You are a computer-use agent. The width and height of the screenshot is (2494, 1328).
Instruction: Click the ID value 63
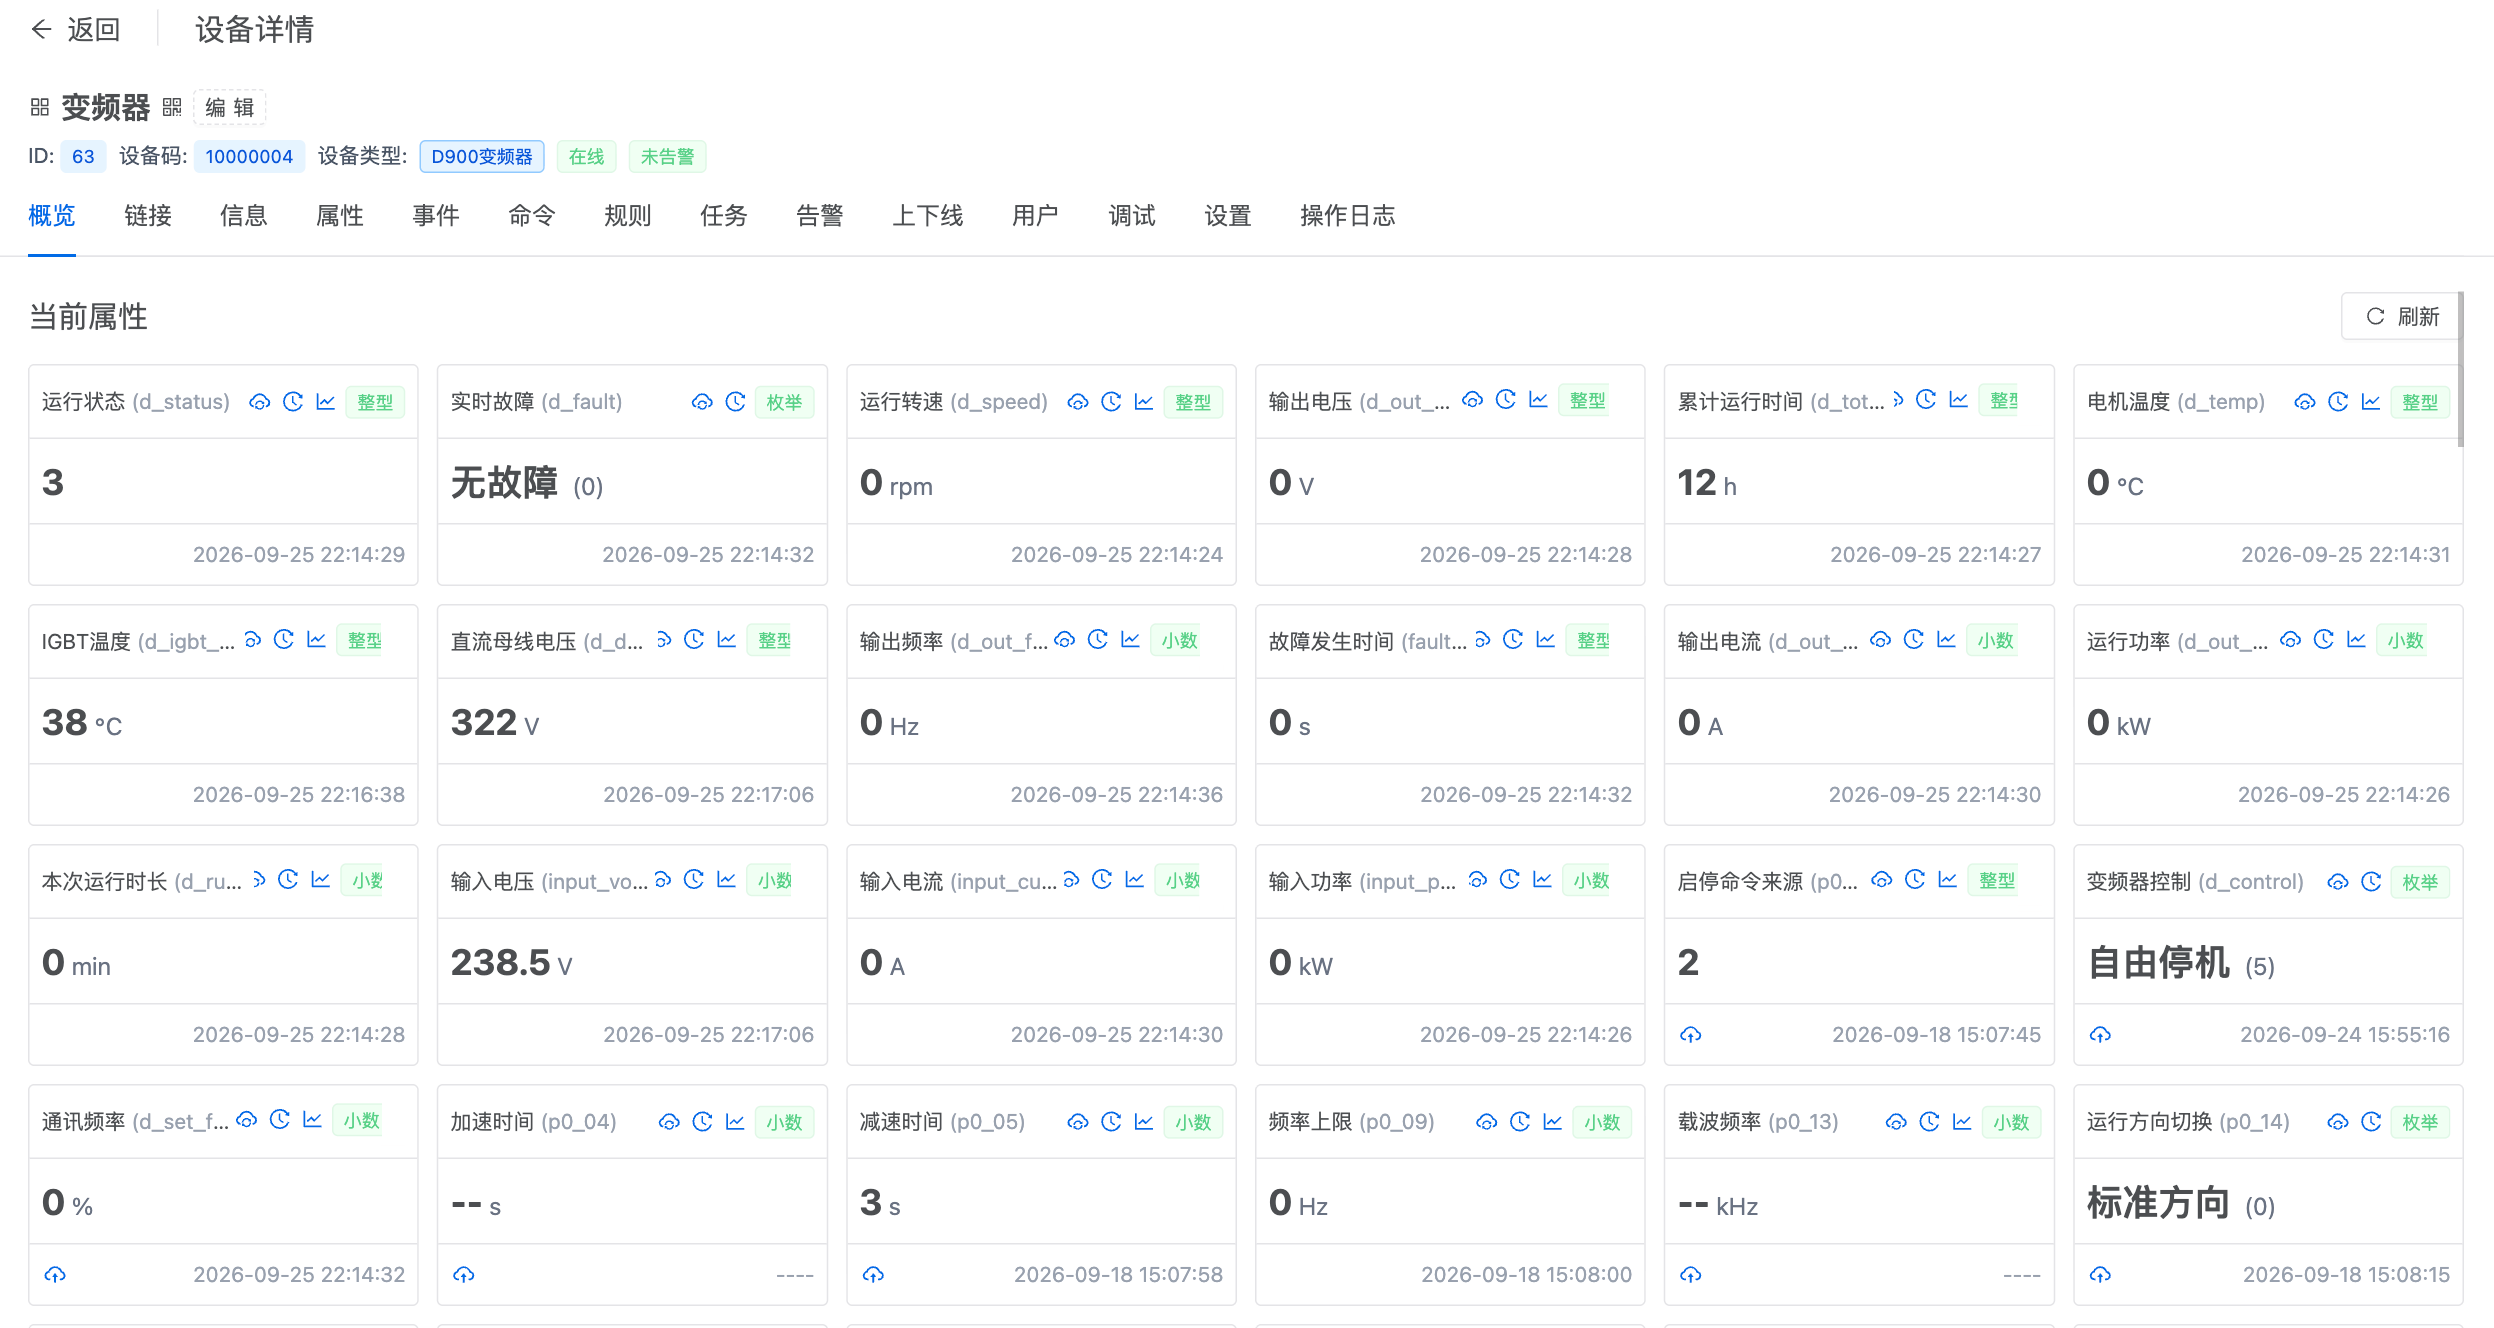click(x=83, y=157)
